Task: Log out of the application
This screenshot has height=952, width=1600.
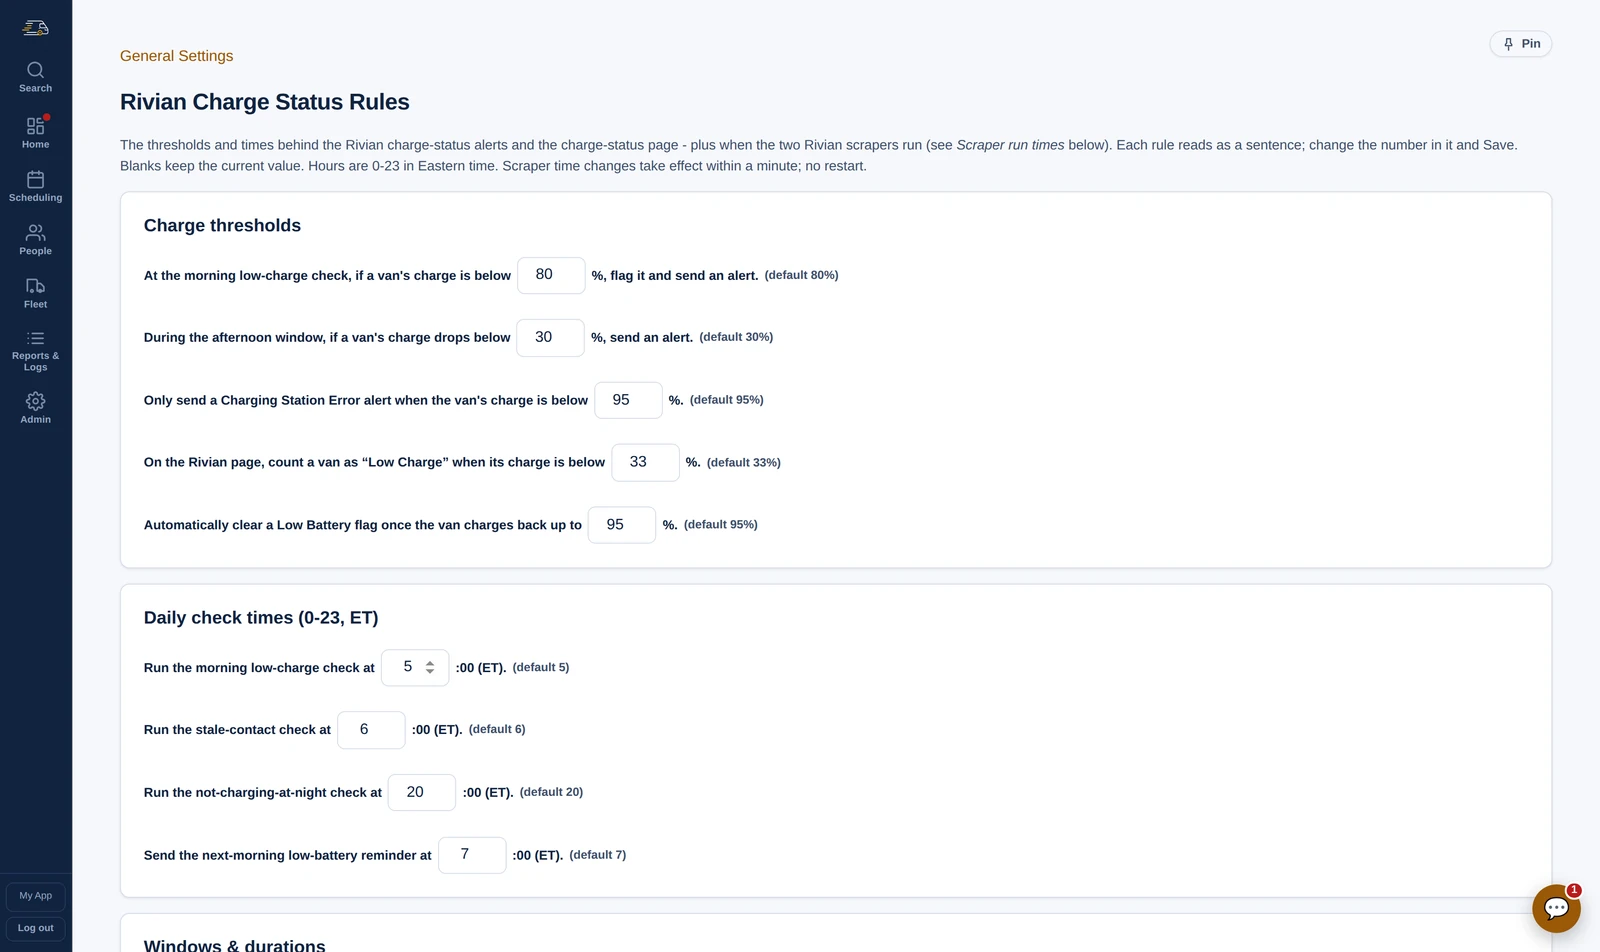Action: pos(36,928)
